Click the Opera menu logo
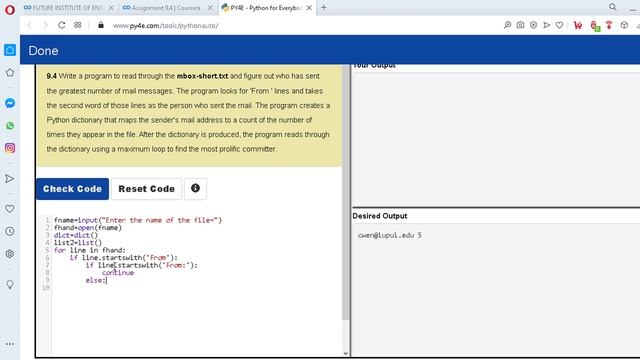The height and width of the screenshot is (360, 640). pyautogui.click(x=10, y=9)
